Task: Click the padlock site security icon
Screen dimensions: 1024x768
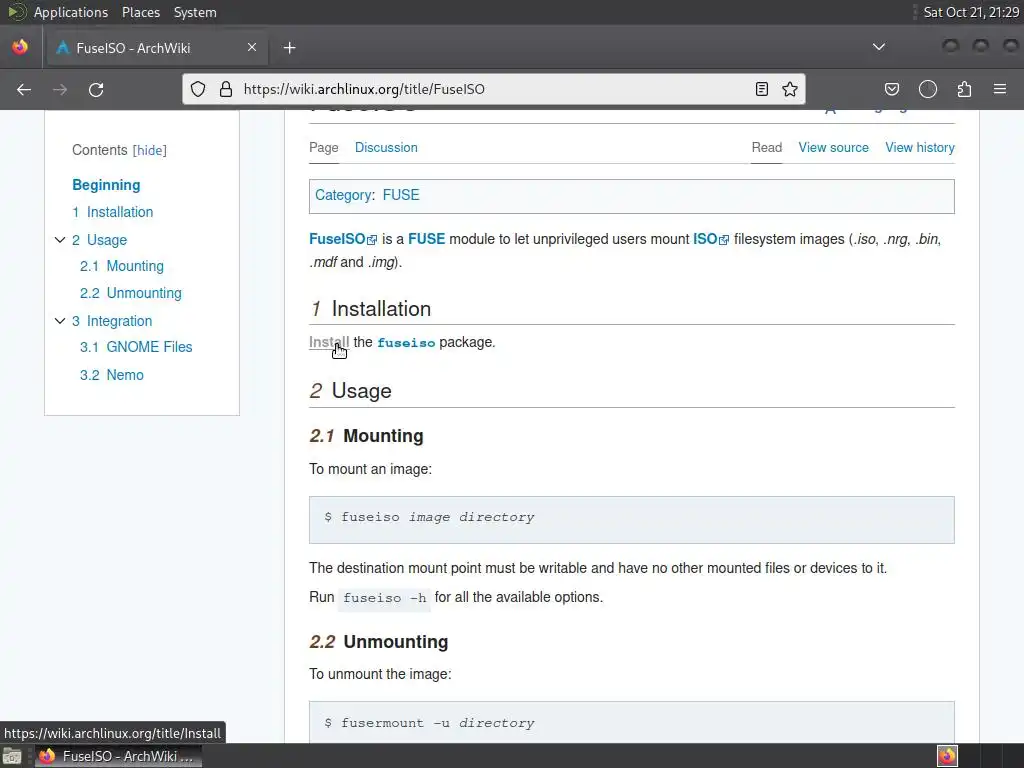Action: [x=226, y=89]
